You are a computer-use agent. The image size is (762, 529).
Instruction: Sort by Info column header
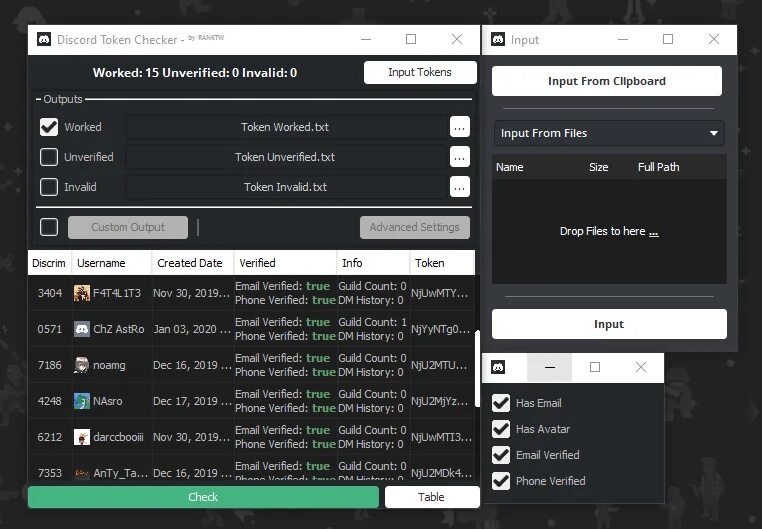pyautogui.click(x=373, y=263)
